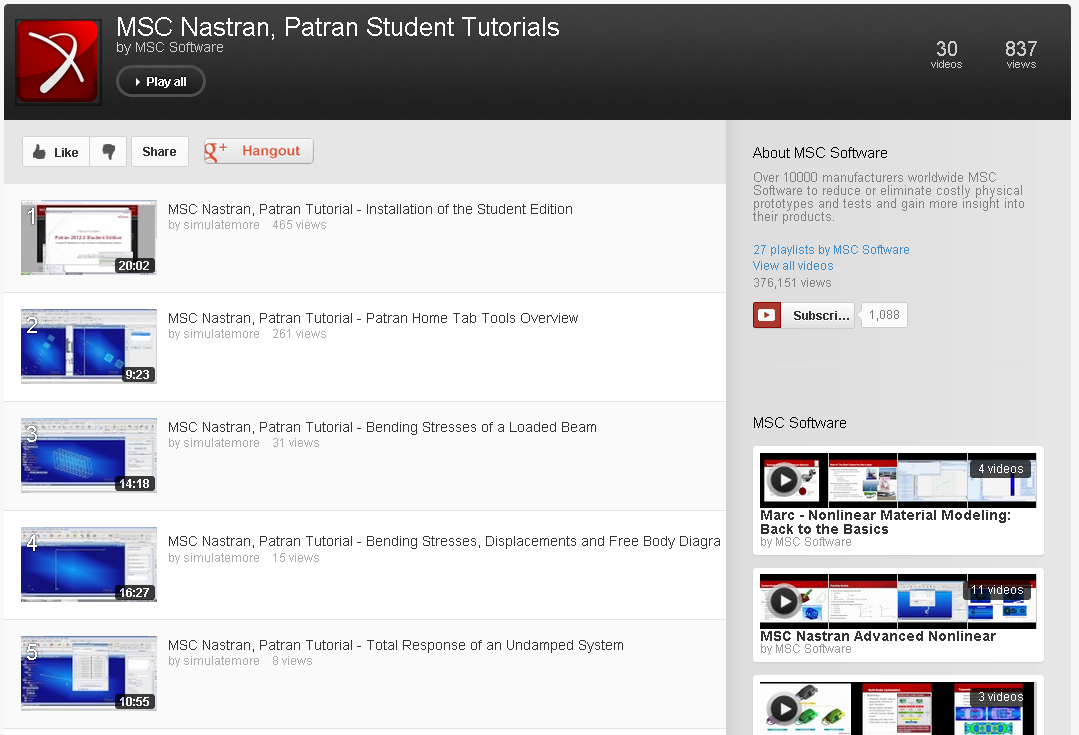Click 376,151 views text
Screen dimensions: 1079x735
click(x=792, y=283)
